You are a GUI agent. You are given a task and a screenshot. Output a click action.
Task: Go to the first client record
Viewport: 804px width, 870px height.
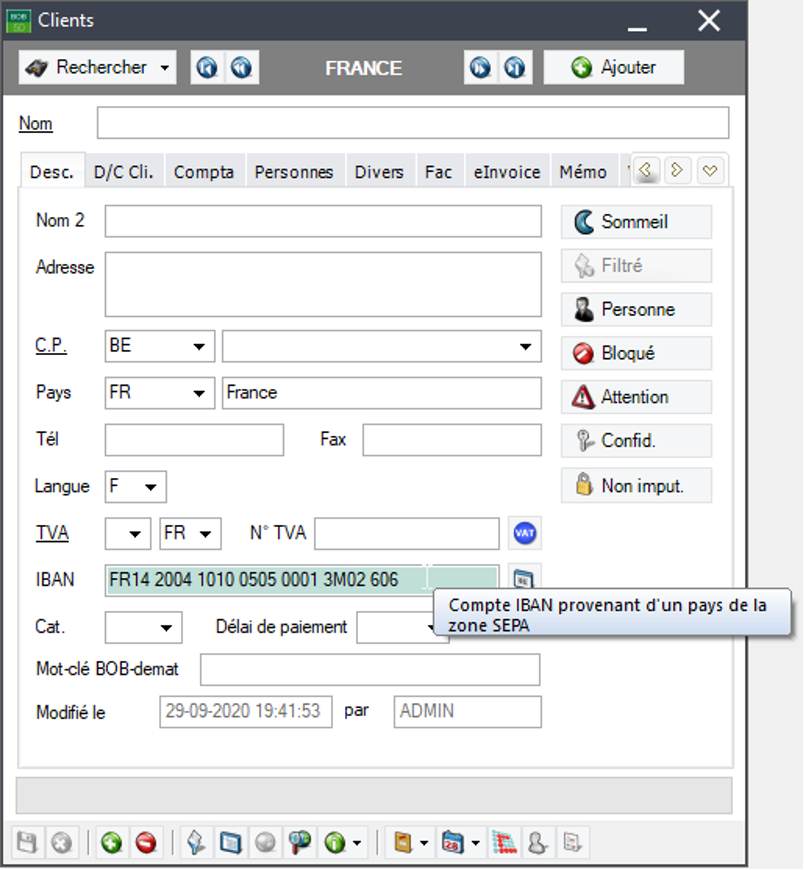coord(207,68)
